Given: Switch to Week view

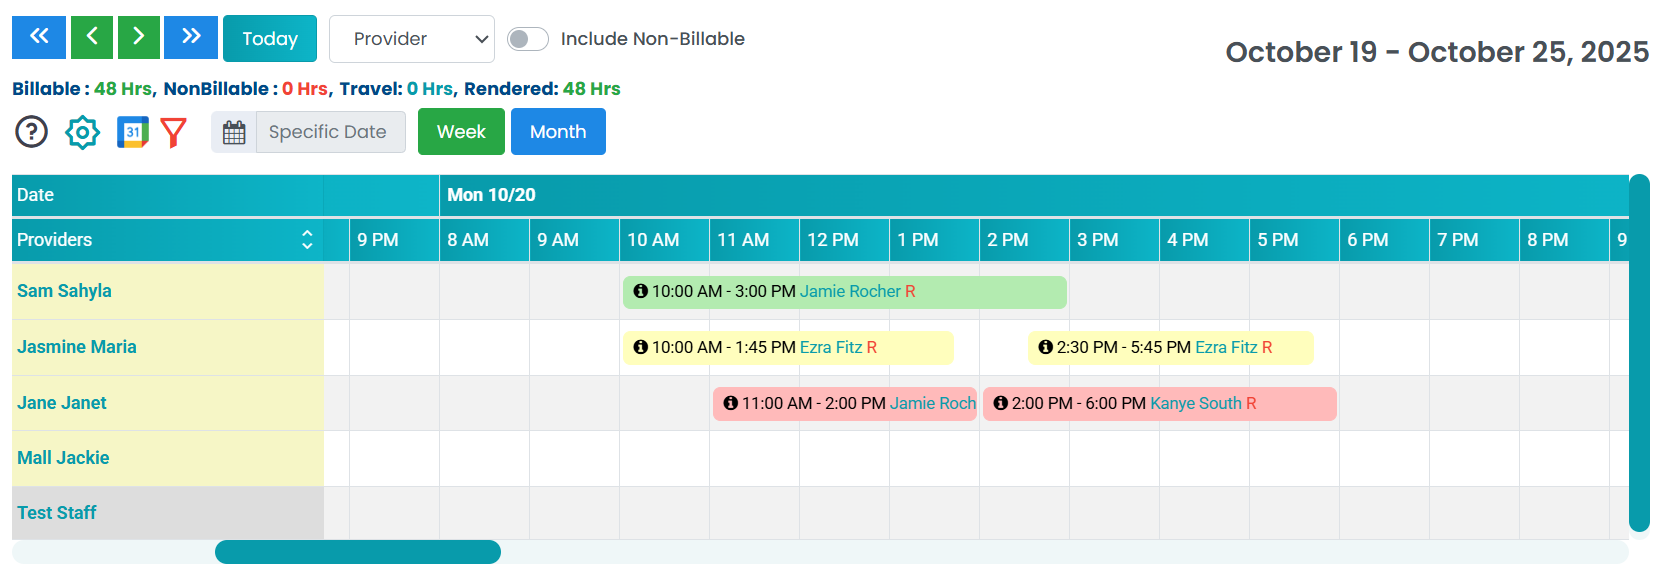Looking at the screenshot, I should 461,132.
